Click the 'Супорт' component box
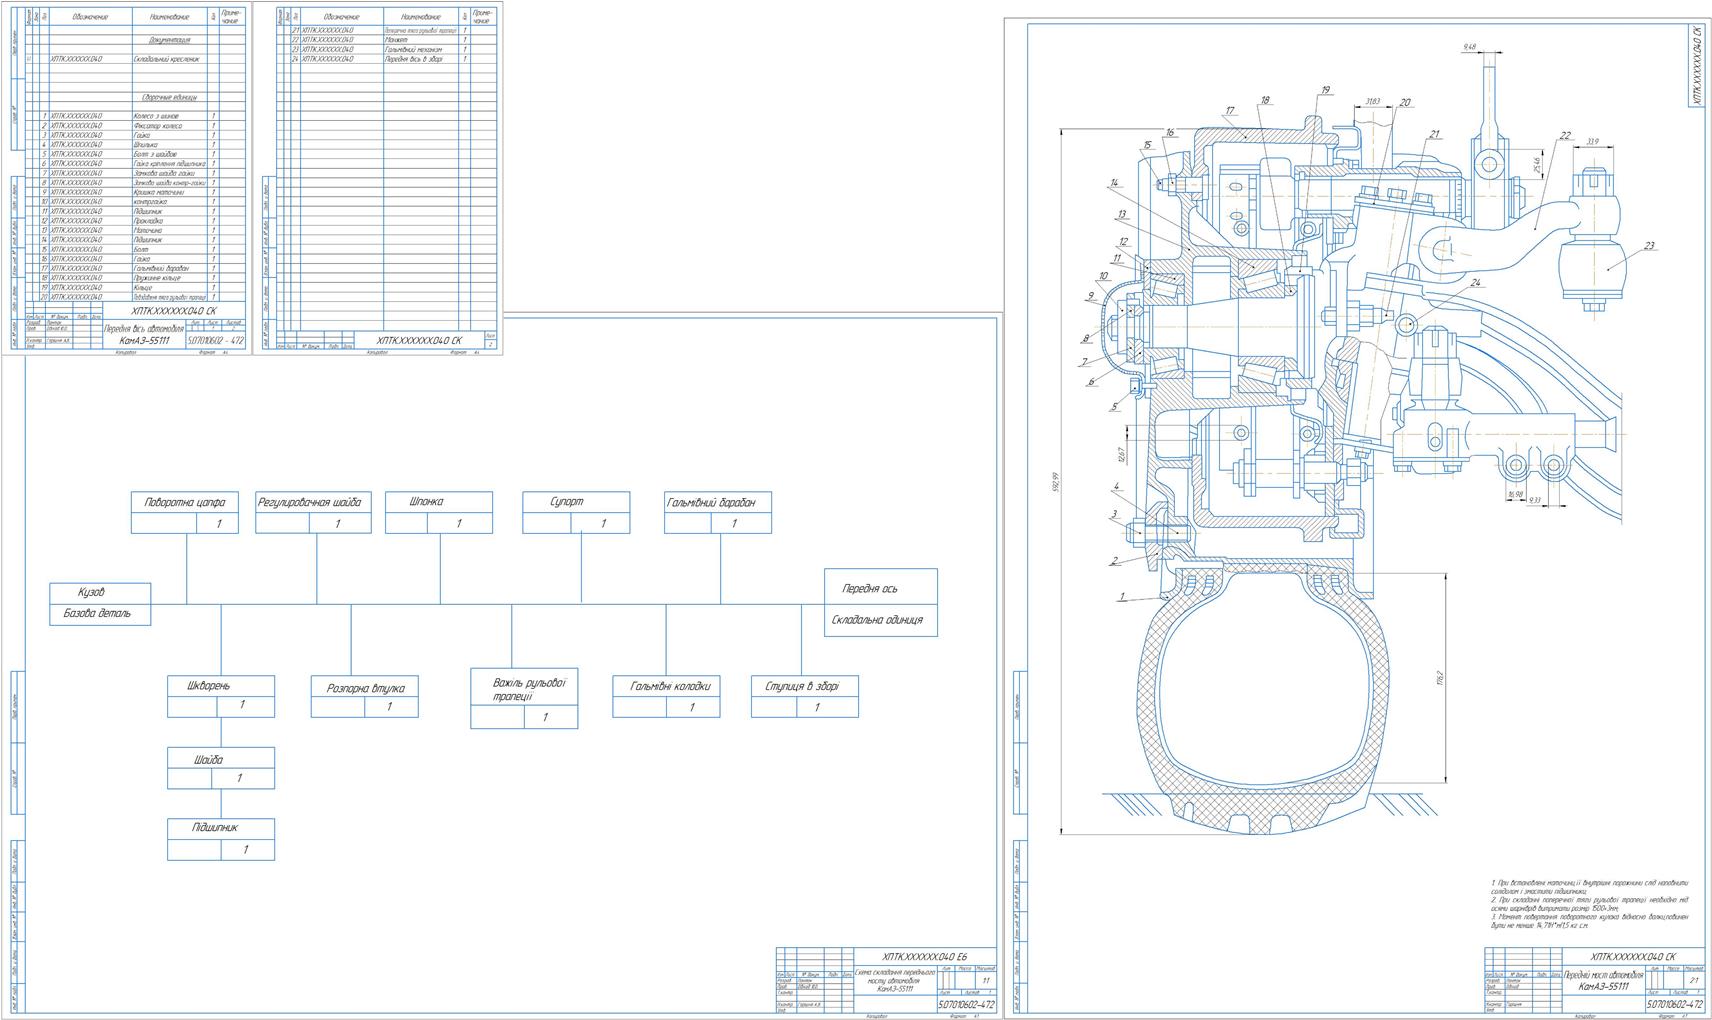The height and width of the screenshot is (1020, 1712). 576,512
